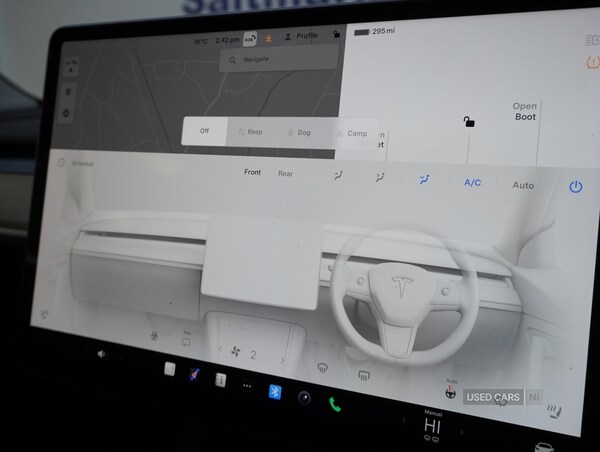Activate the heated steering wheel icon
Image resolution: width=600 pixels, height=452 pixels.
tap(452, 393)
